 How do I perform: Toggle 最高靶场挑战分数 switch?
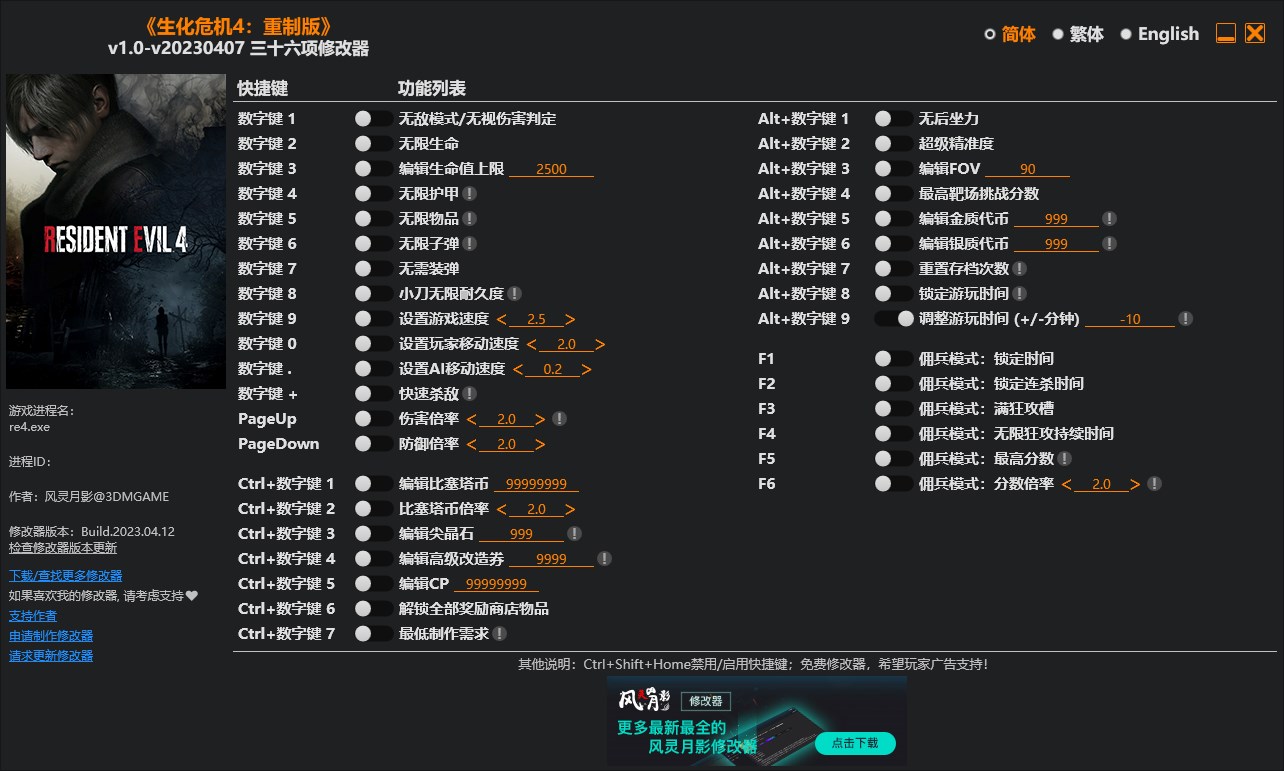[893, 193]
